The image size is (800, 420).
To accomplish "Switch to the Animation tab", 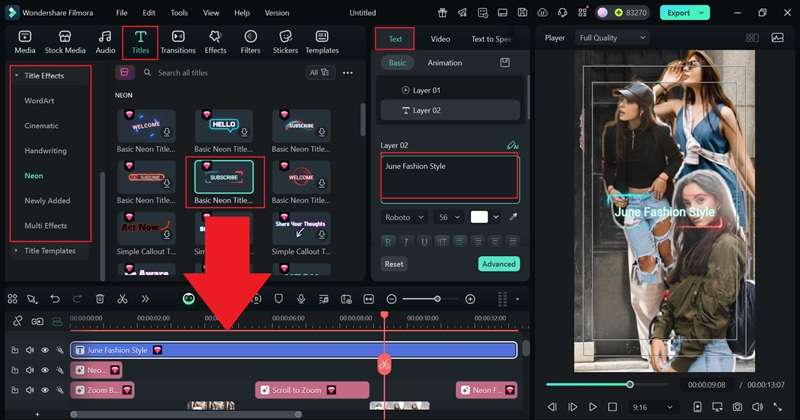I will click(444, 63).
